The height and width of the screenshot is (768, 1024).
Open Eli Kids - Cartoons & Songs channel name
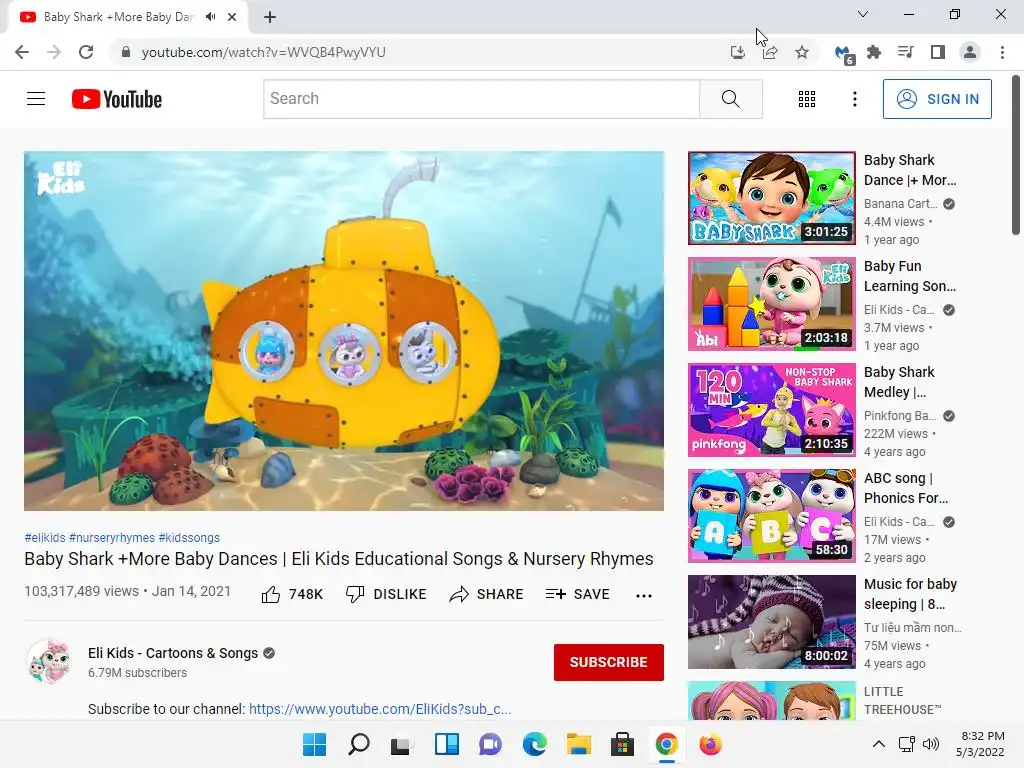coord(173,653)
